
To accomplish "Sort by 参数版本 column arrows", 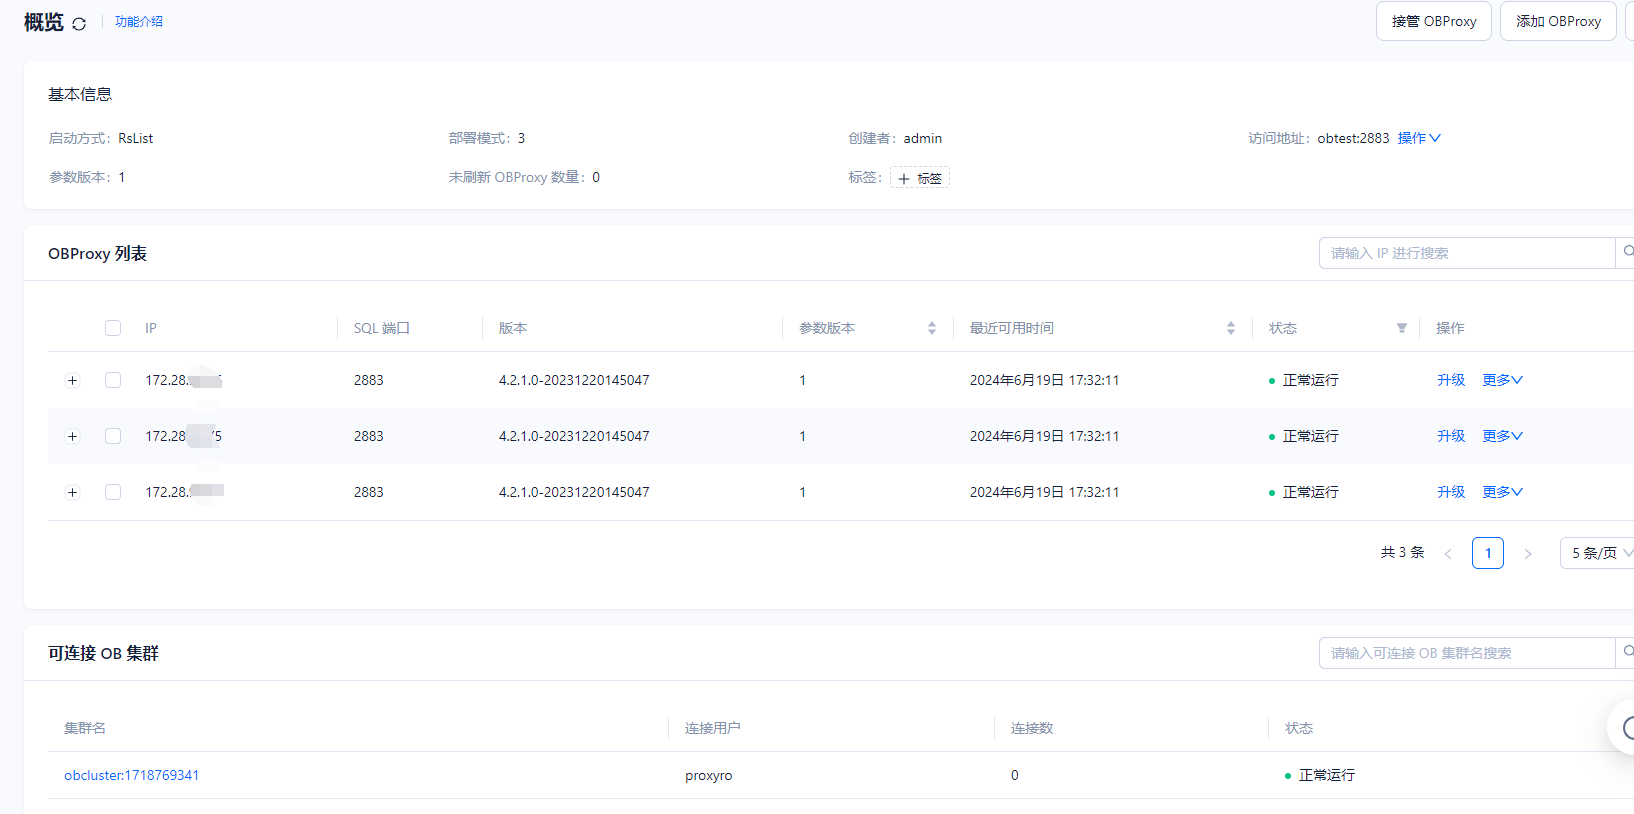I will point(931,328).
